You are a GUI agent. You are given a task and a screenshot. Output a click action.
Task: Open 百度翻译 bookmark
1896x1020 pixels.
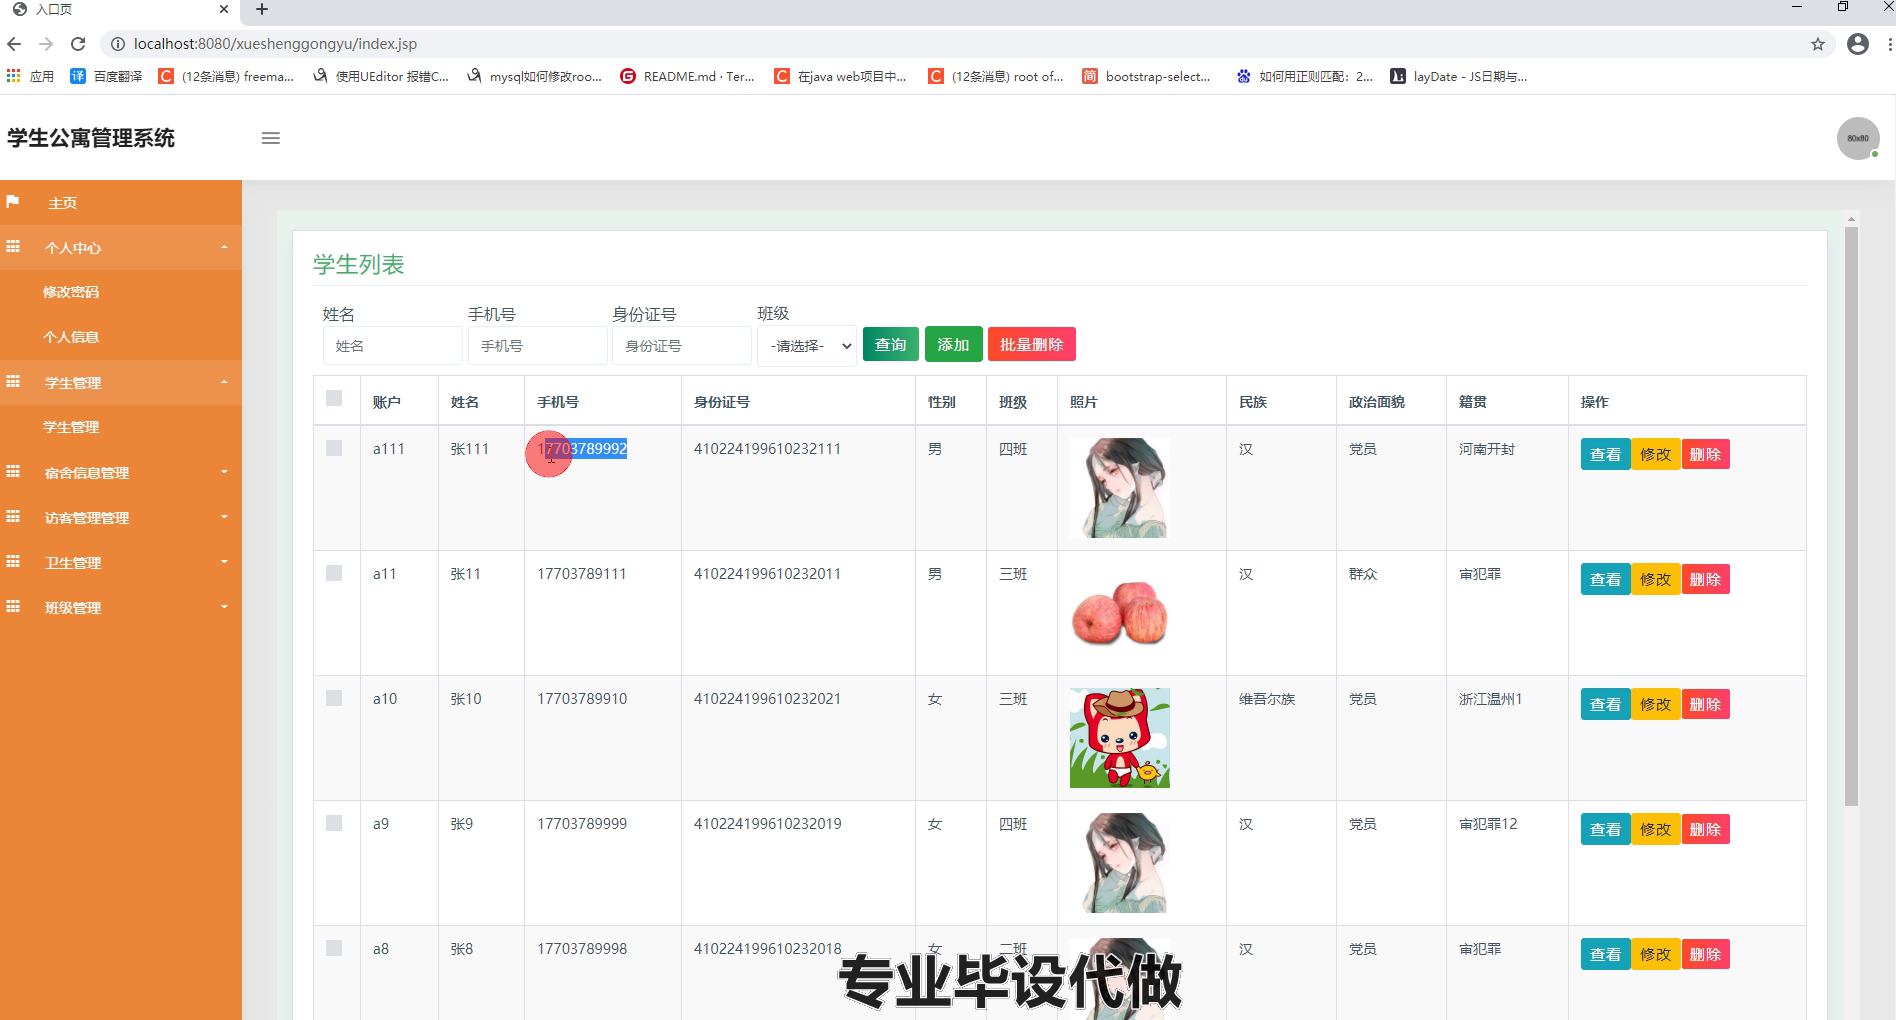point(107,76)
